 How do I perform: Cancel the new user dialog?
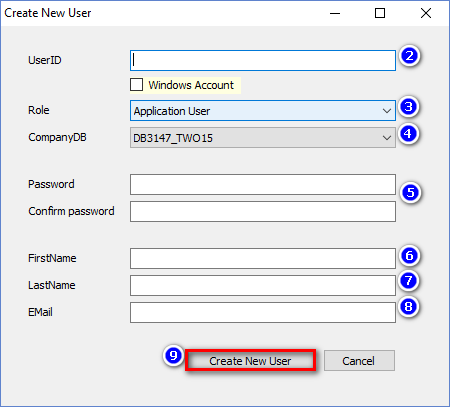(x=359, y=361)
